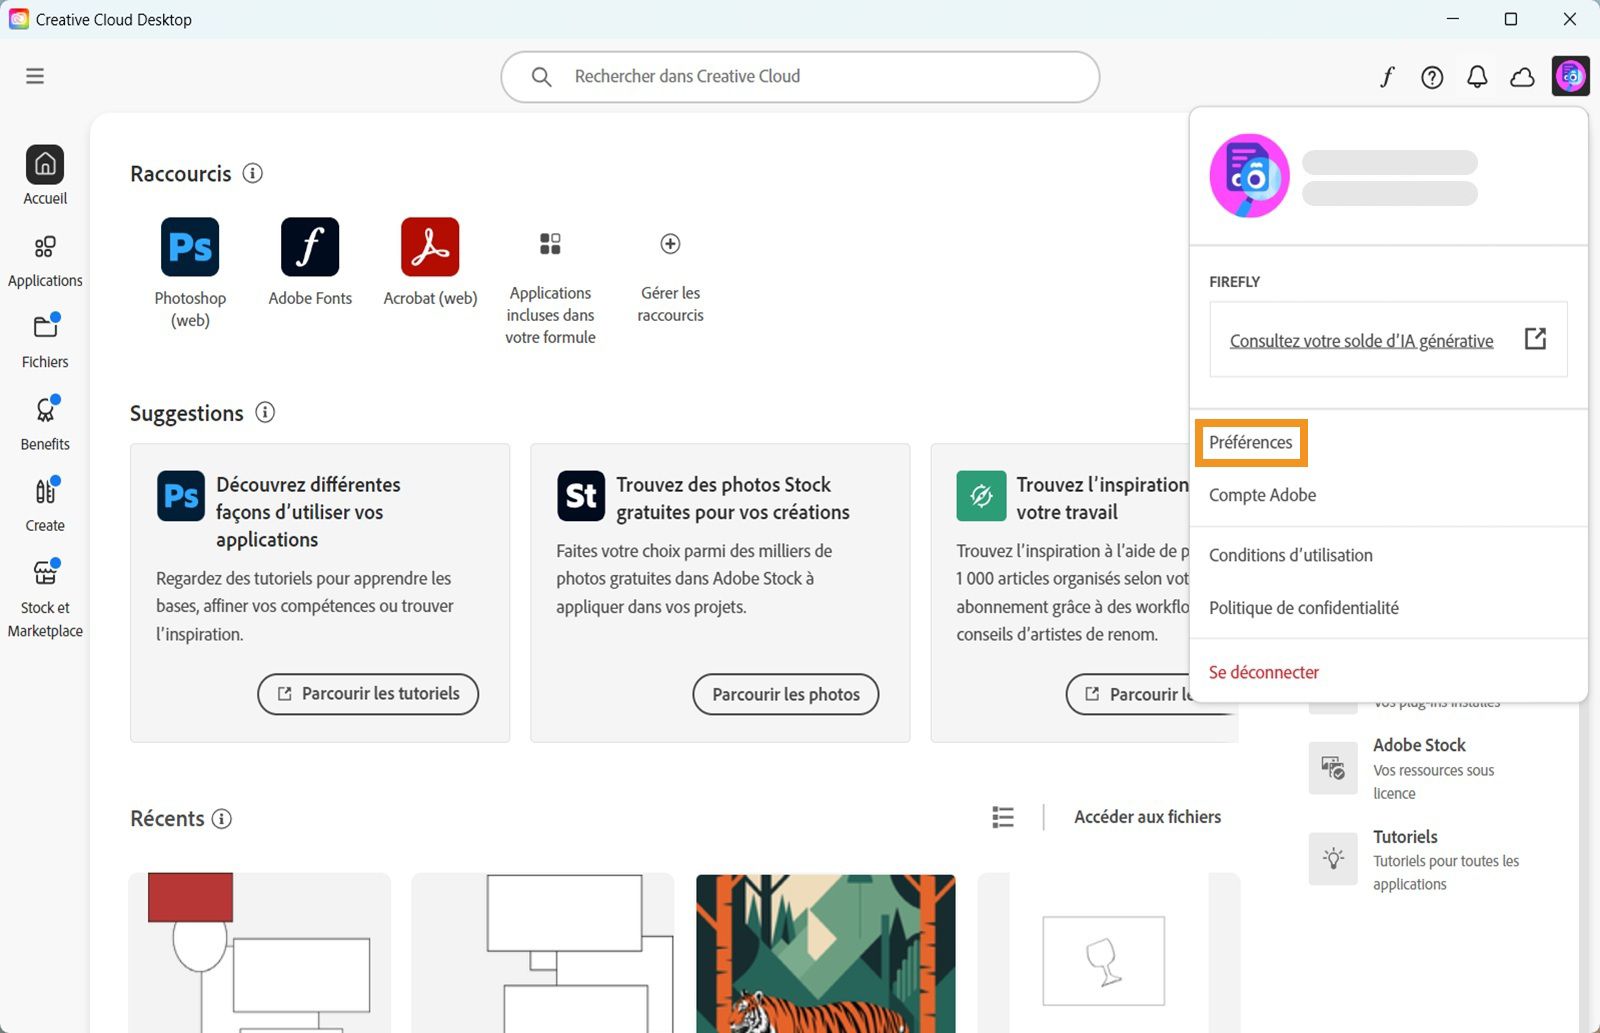Click the "Trouvez des photos Stock" card title
This screenshot has height=1033, width=1600.
pos(733,498)
